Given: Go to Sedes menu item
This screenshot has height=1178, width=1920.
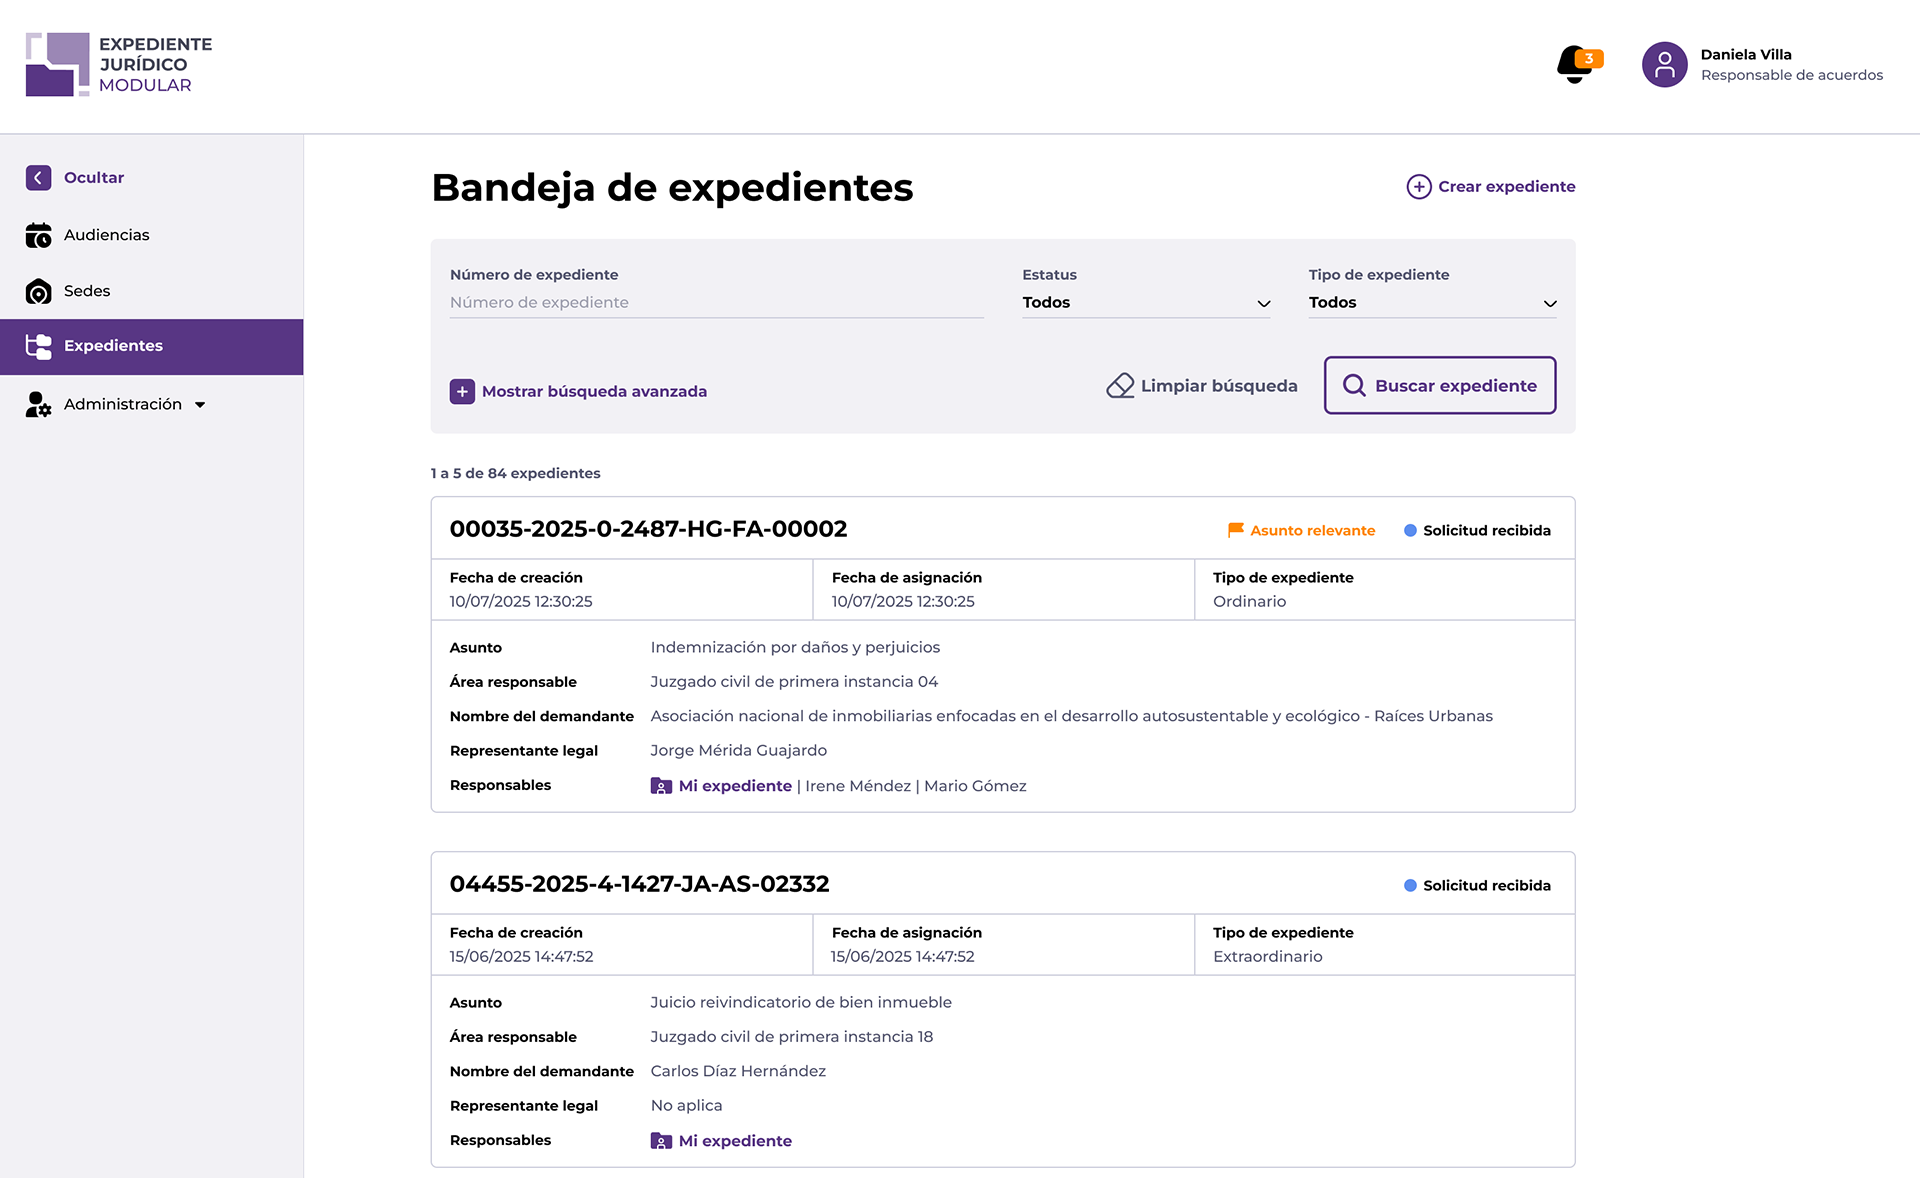Looking at the screenshot, I should coord(87,291).
